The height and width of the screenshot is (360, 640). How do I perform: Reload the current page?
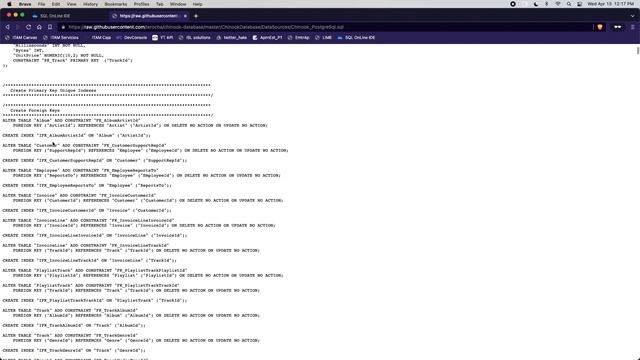point(29,27)
